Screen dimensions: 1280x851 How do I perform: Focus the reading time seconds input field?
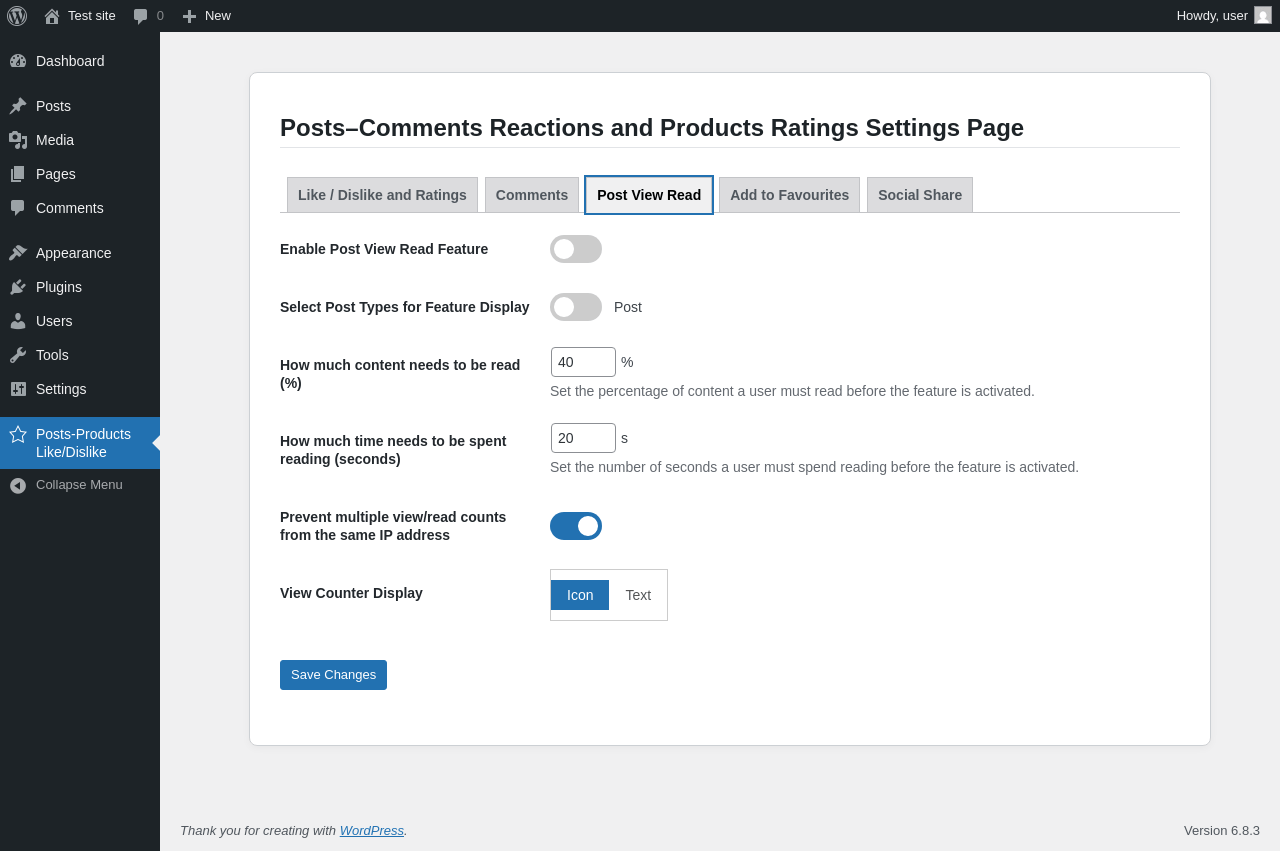[583, 438]
